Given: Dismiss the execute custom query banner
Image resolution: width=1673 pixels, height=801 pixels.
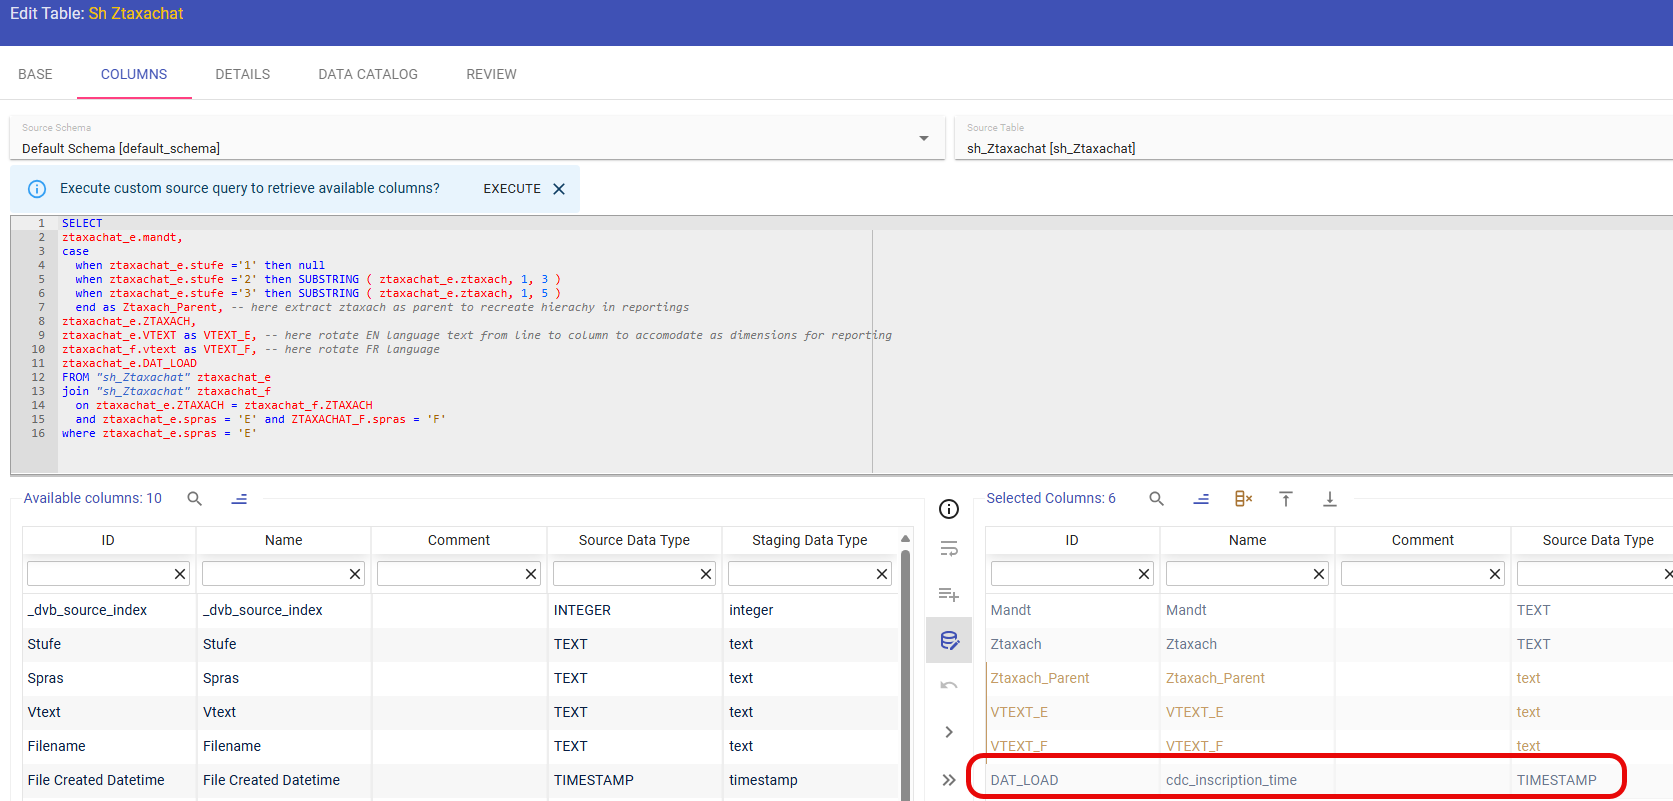Looking at the screenshot, I should [x=559, y=189].
